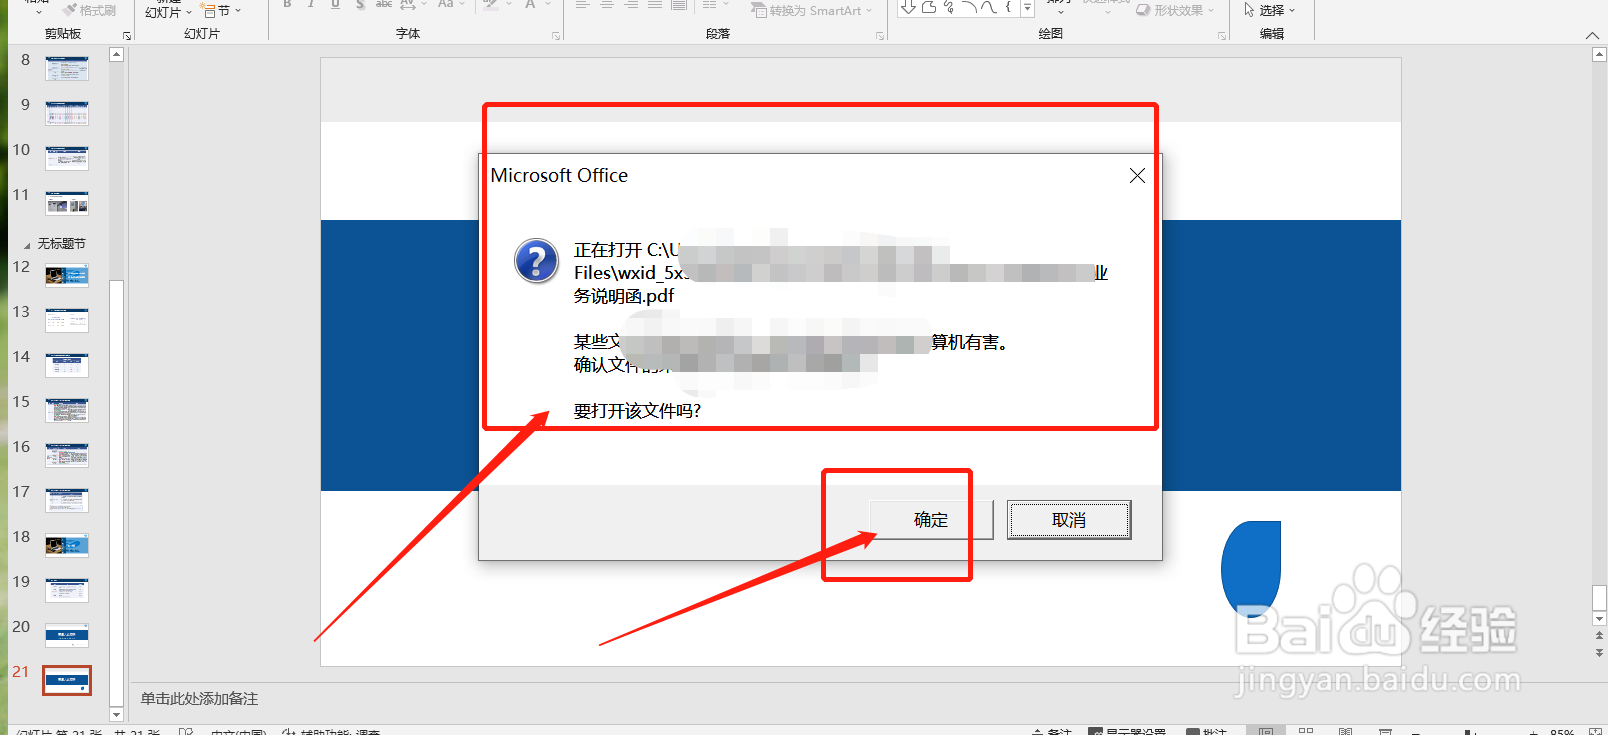Image resolution: width=1608 pixels, height=735 pixels.
Task: Select slide 15 thumbnail
Action: coord(67,410)
